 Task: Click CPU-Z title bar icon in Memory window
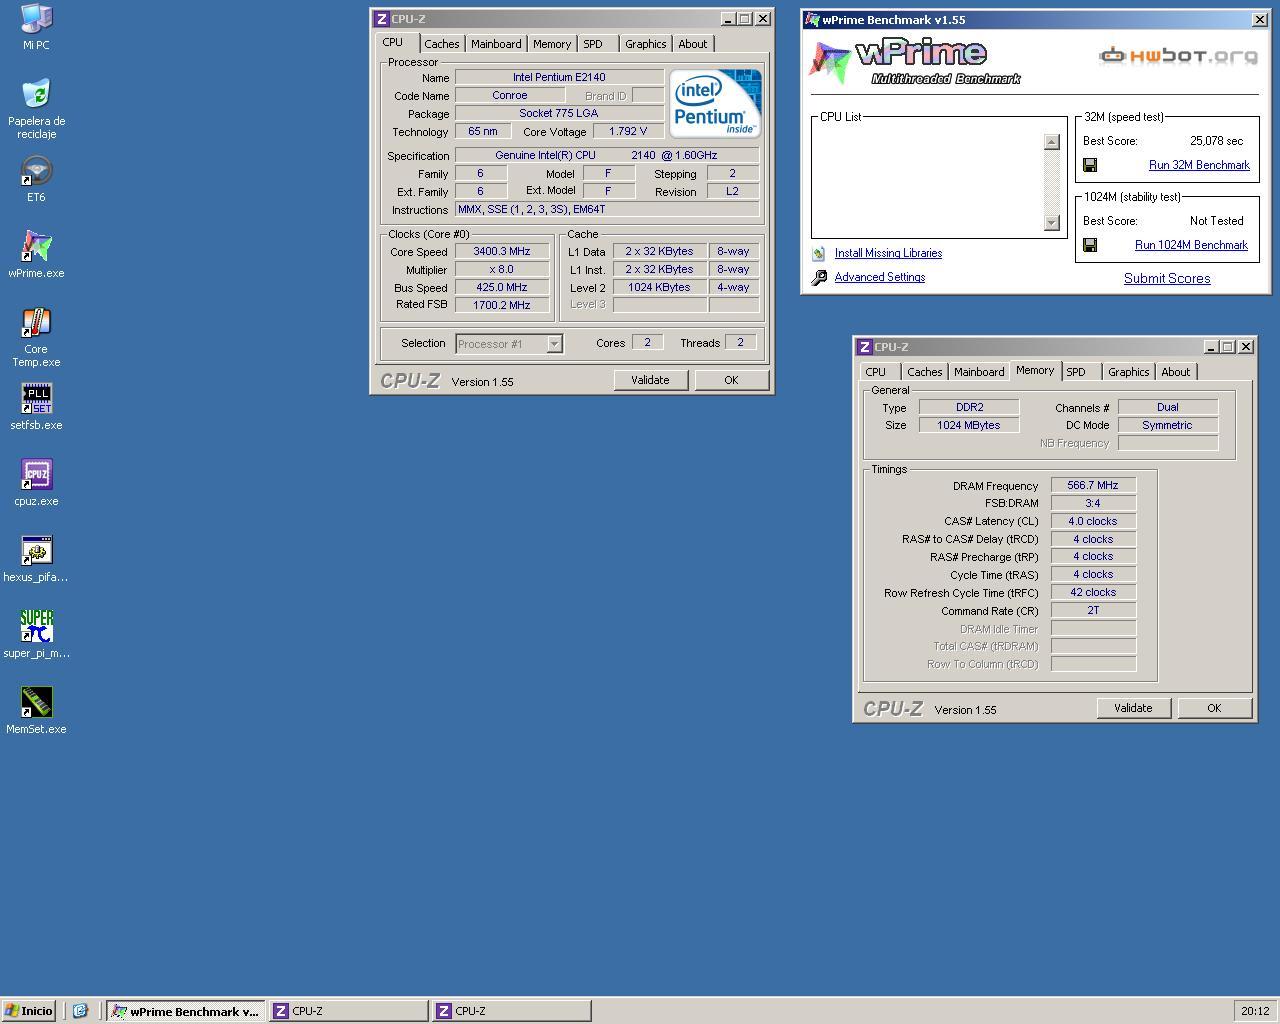864,347
